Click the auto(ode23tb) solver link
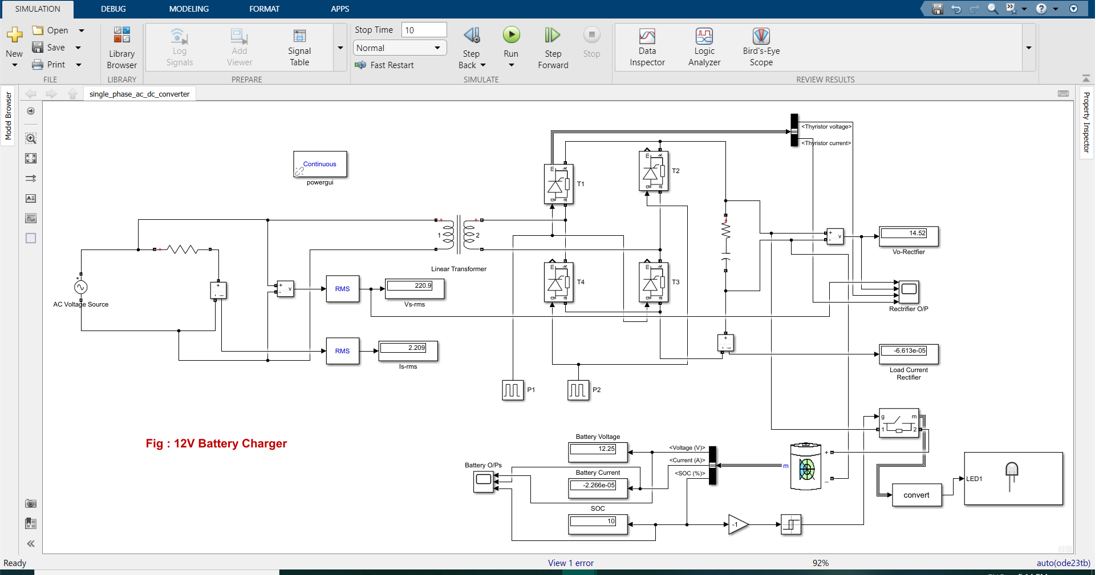Viewport: 1096px width, 575px height. click(x=1063, y=563)
